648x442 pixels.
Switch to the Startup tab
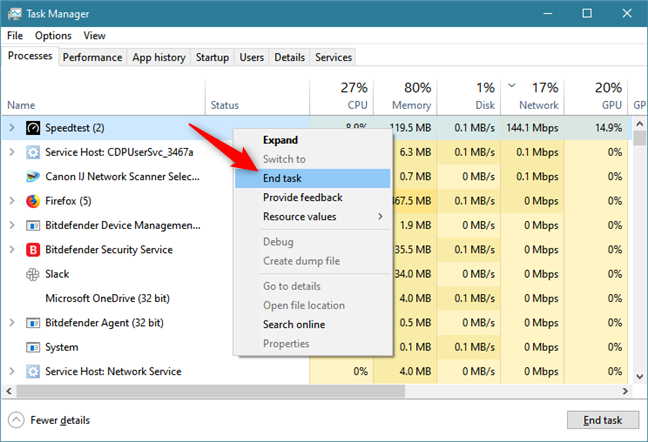[212, 57]
